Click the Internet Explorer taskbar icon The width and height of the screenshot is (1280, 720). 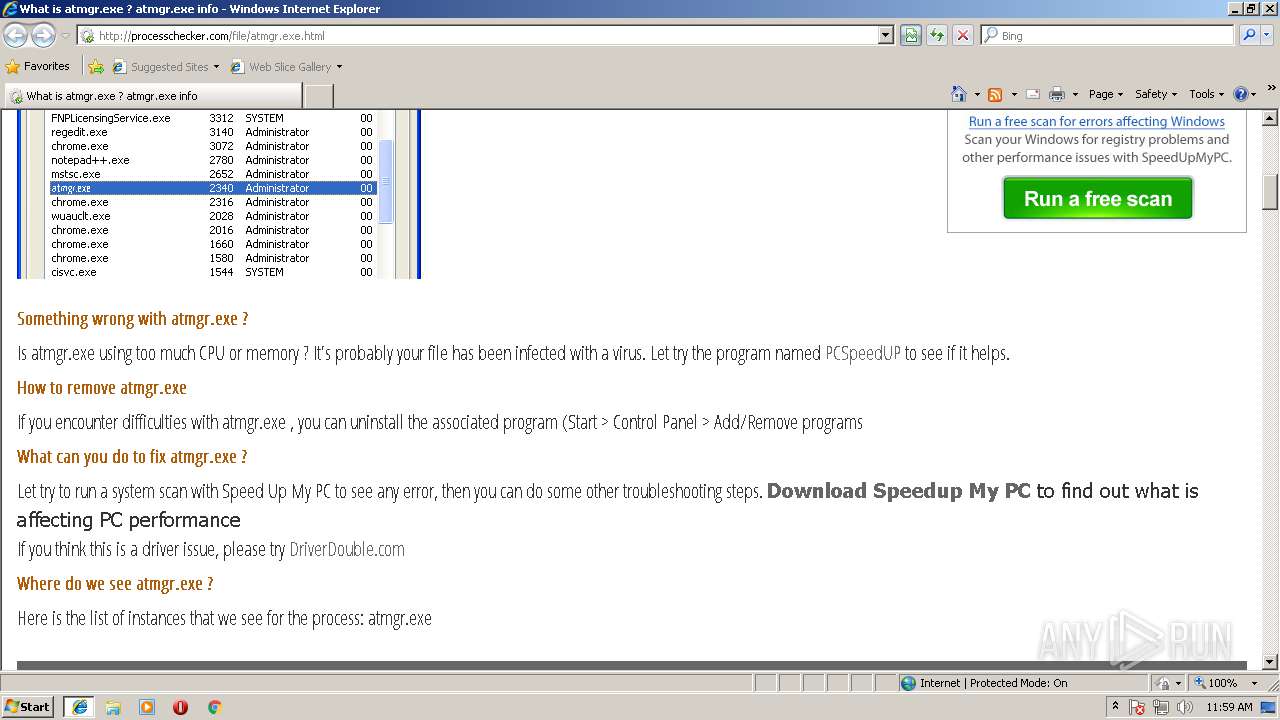point(79,707)
